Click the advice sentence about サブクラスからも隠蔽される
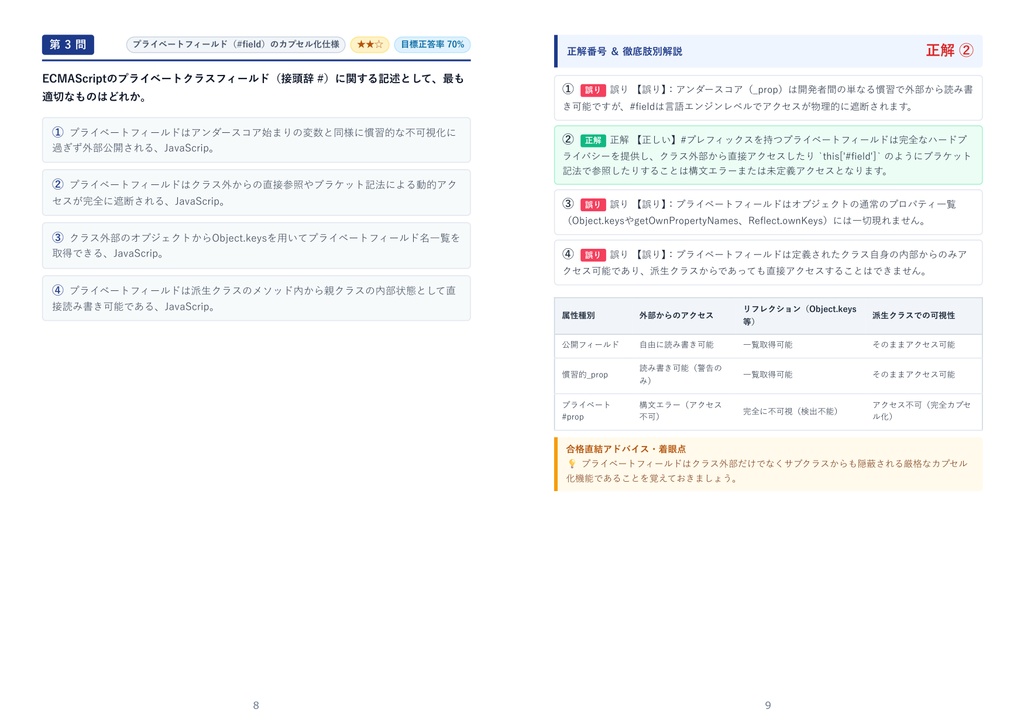This screenshot has height=727, width=1024. [767, 471]
